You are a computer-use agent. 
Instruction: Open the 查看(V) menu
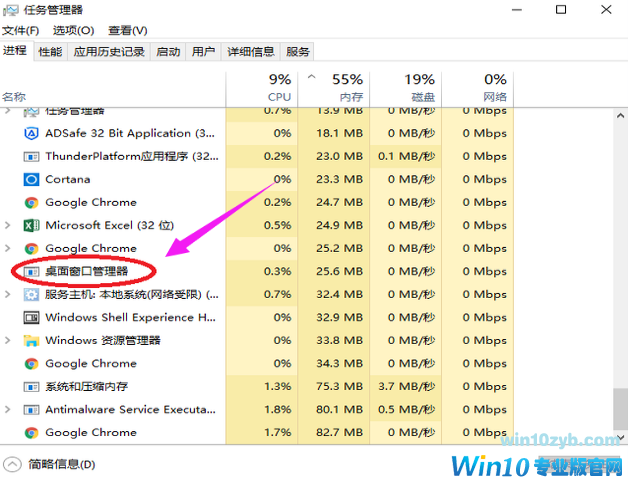coord(128,30)
